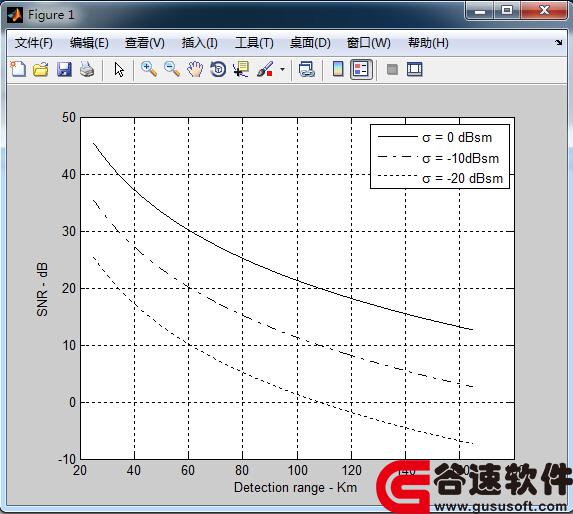The image size is (573, 514).
Task: Minimize the Figure 1 window
Action: click(480, 11)
